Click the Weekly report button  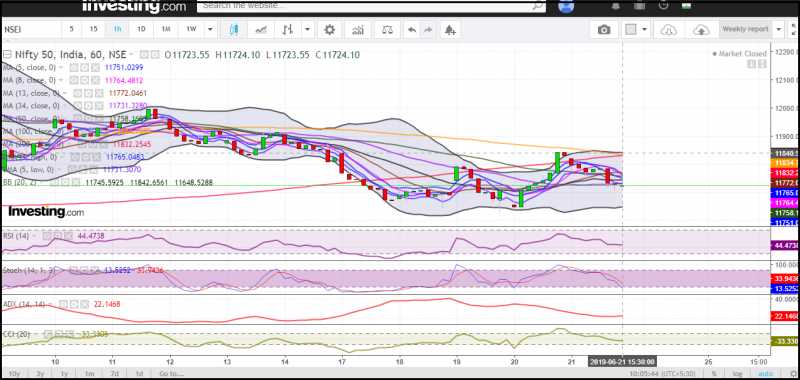(x=745, y=30)
